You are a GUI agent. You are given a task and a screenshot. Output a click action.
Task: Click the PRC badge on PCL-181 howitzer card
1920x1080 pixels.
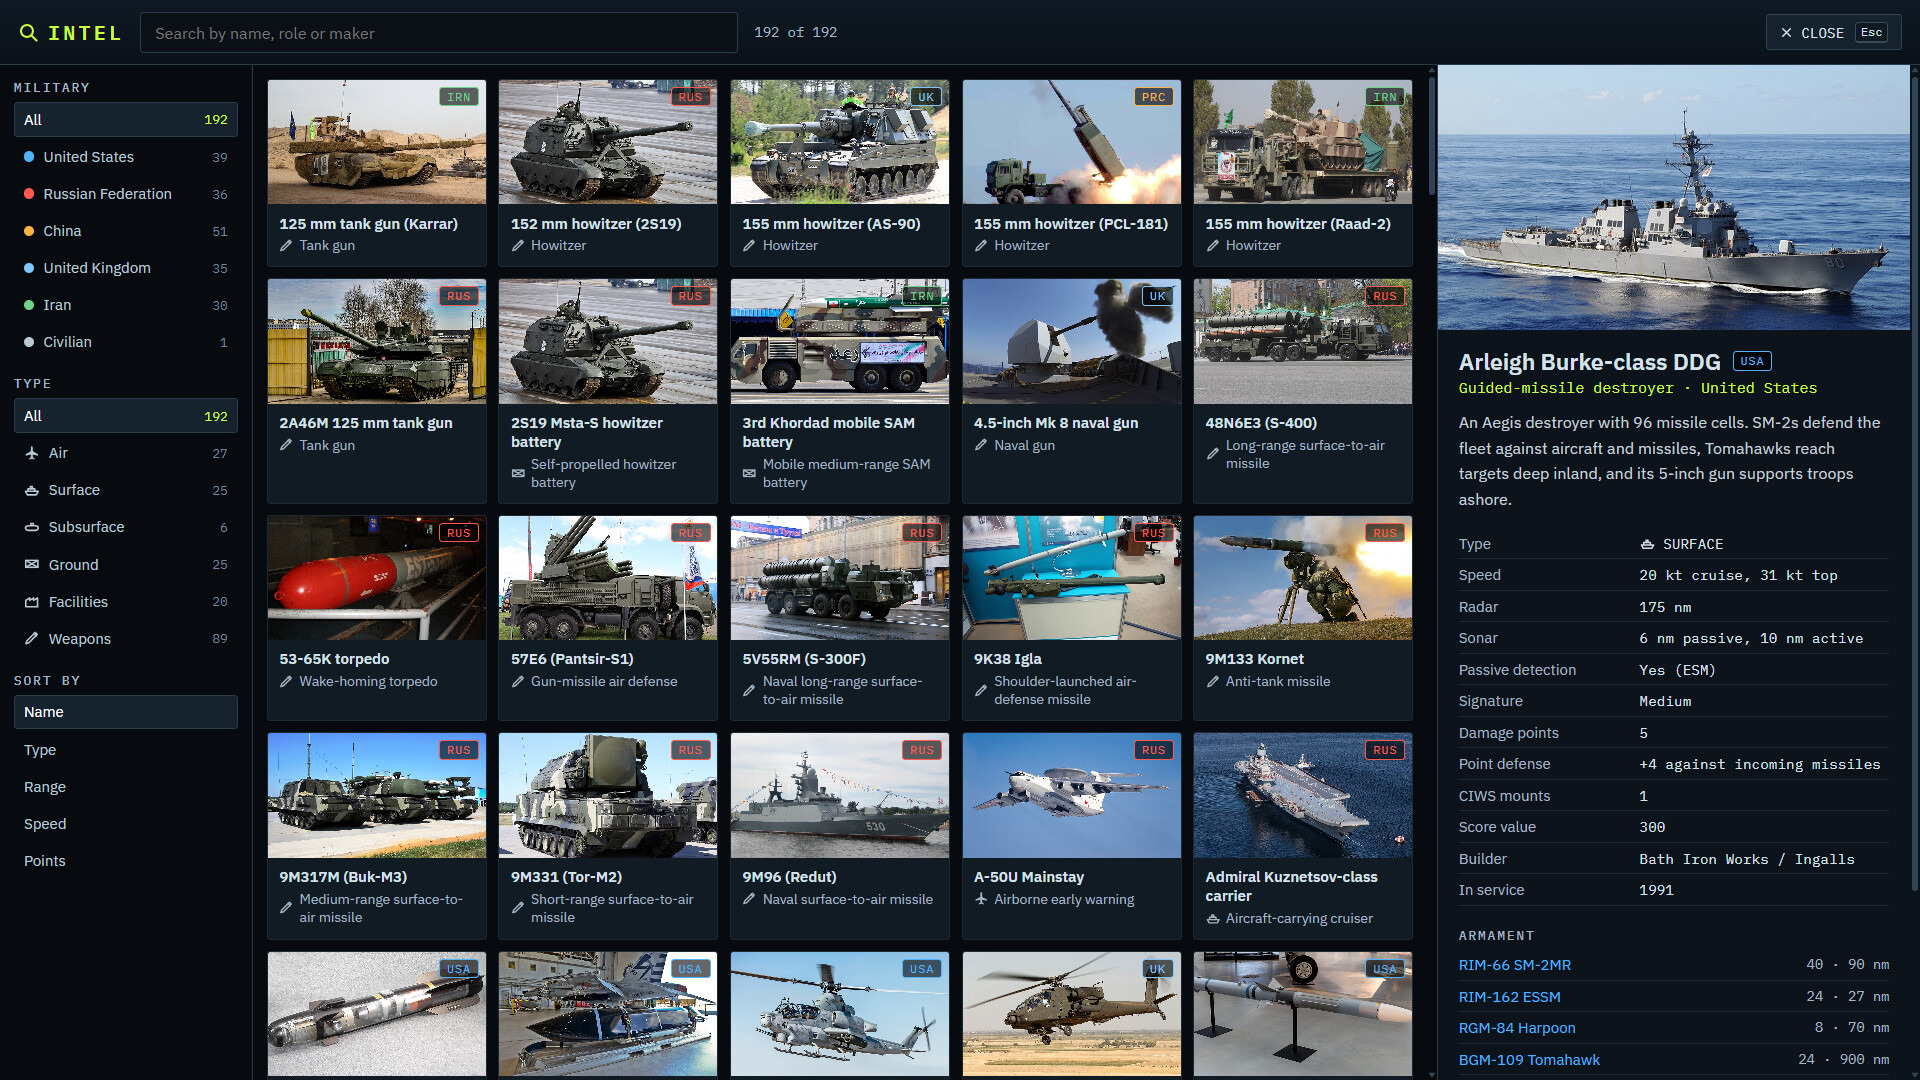click(x=1154, y=97)
